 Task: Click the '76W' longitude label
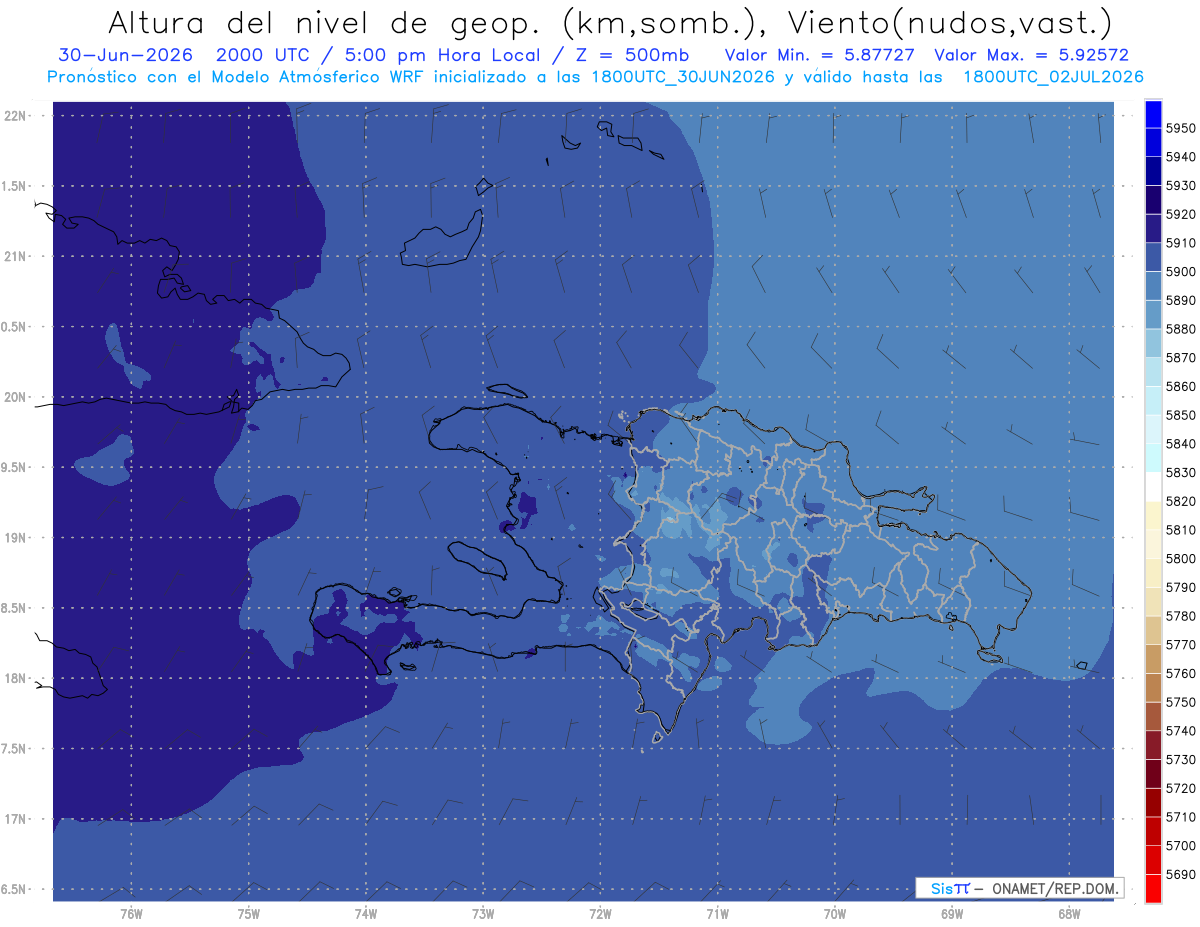tap(131, 913)
